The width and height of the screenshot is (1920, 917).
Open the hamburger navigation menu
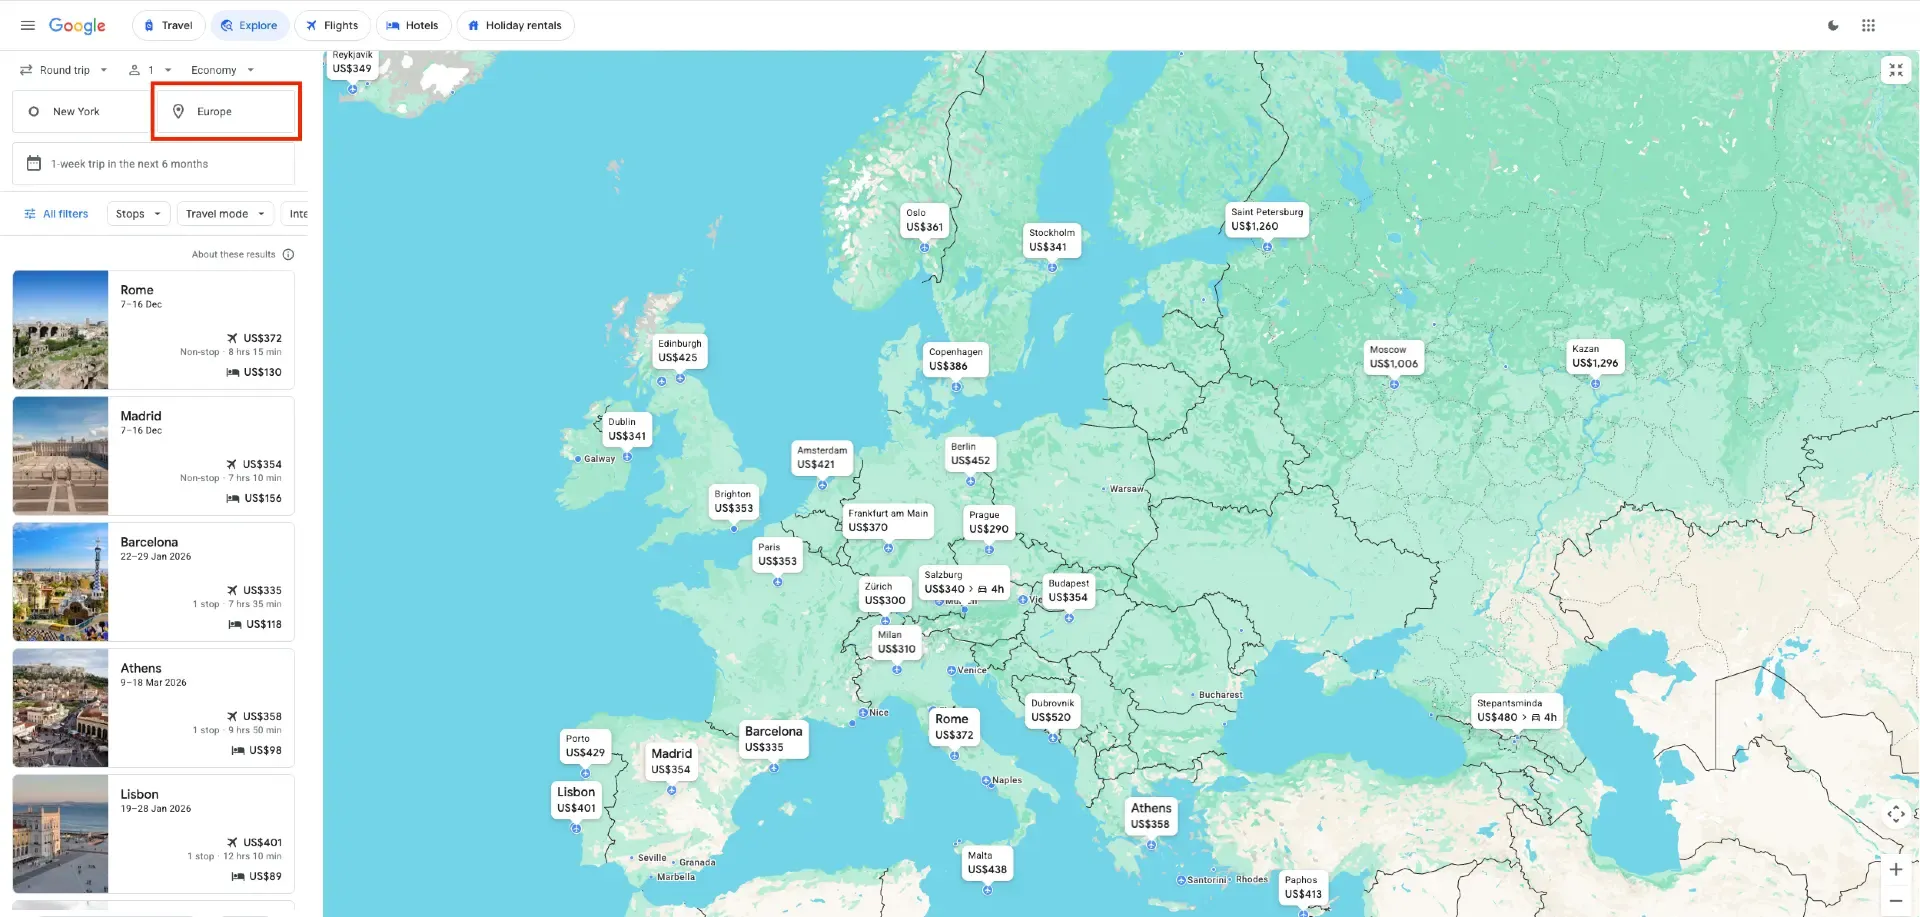(x=27, y=25)
